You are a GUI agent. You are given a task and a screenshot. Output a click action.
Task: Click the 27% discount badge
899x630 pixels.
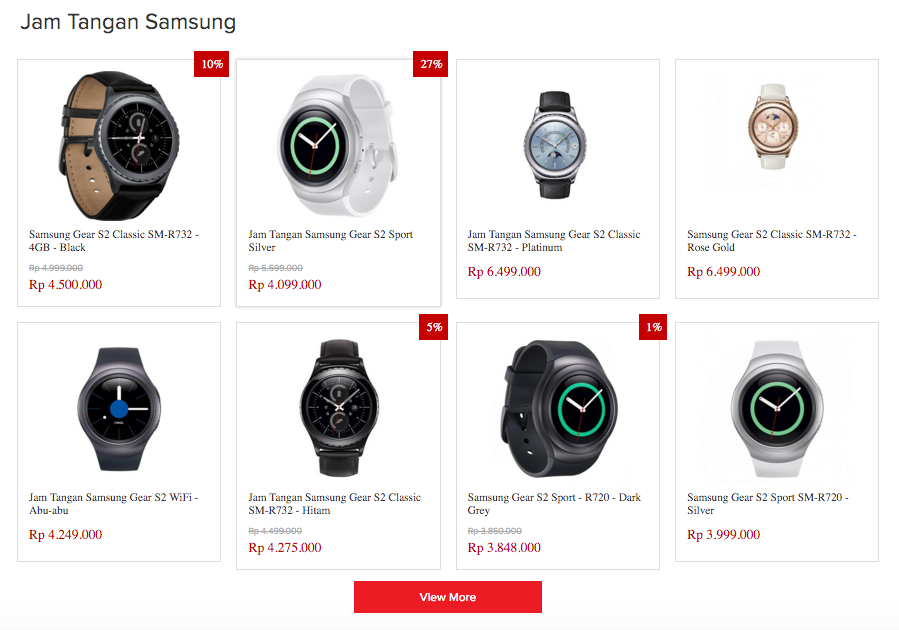pyautogui.click(x=431, y=64)
